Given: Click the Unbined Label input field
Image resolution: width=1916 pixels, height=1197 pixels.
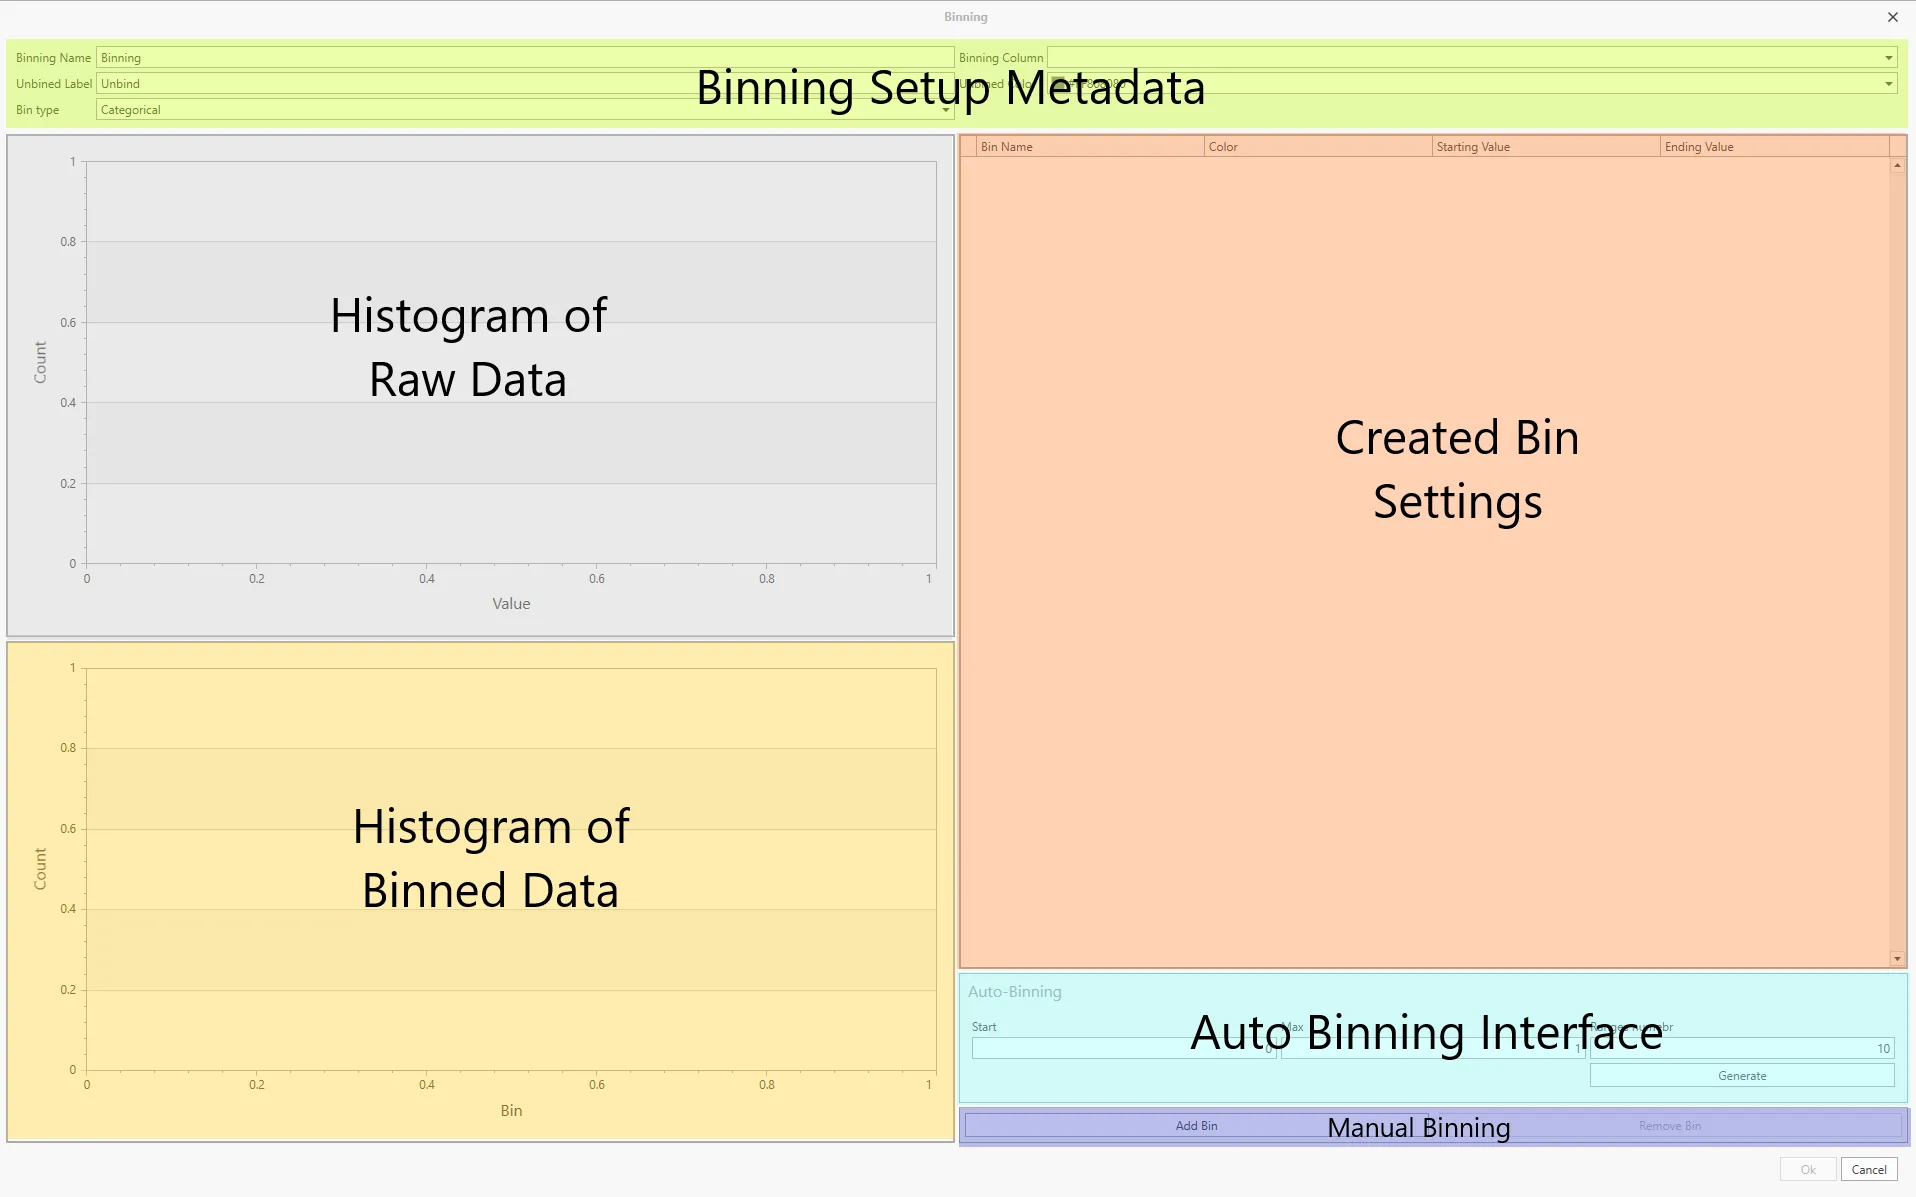Looking at the screenshot, I should [524, 84].
